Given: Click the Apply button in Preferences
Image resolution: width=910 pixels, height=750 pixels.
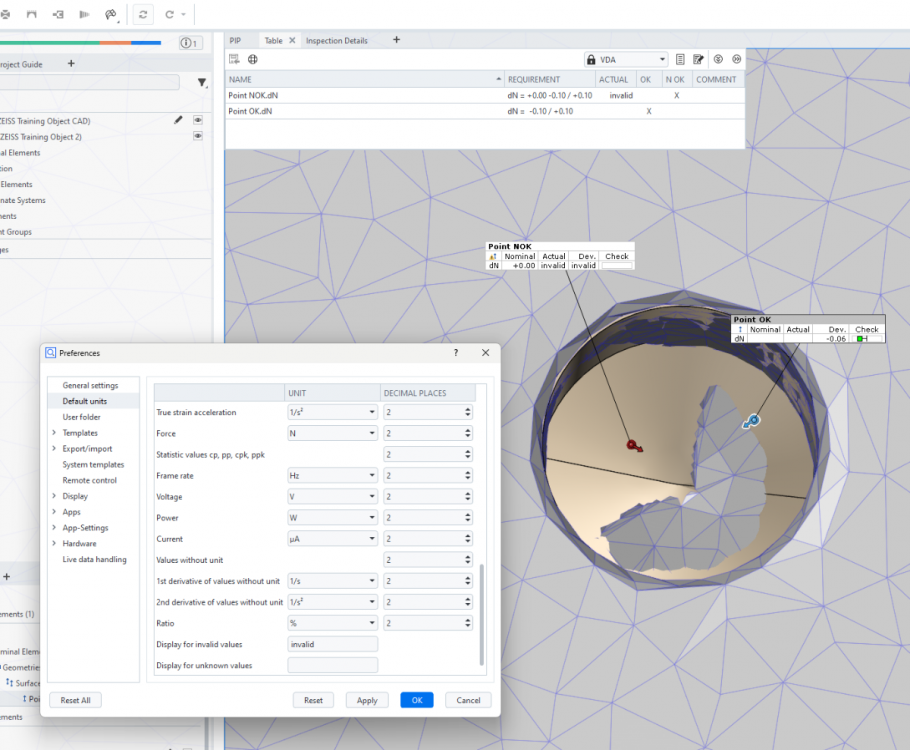Looking at the screenshot, I should (x=367, y=700).
